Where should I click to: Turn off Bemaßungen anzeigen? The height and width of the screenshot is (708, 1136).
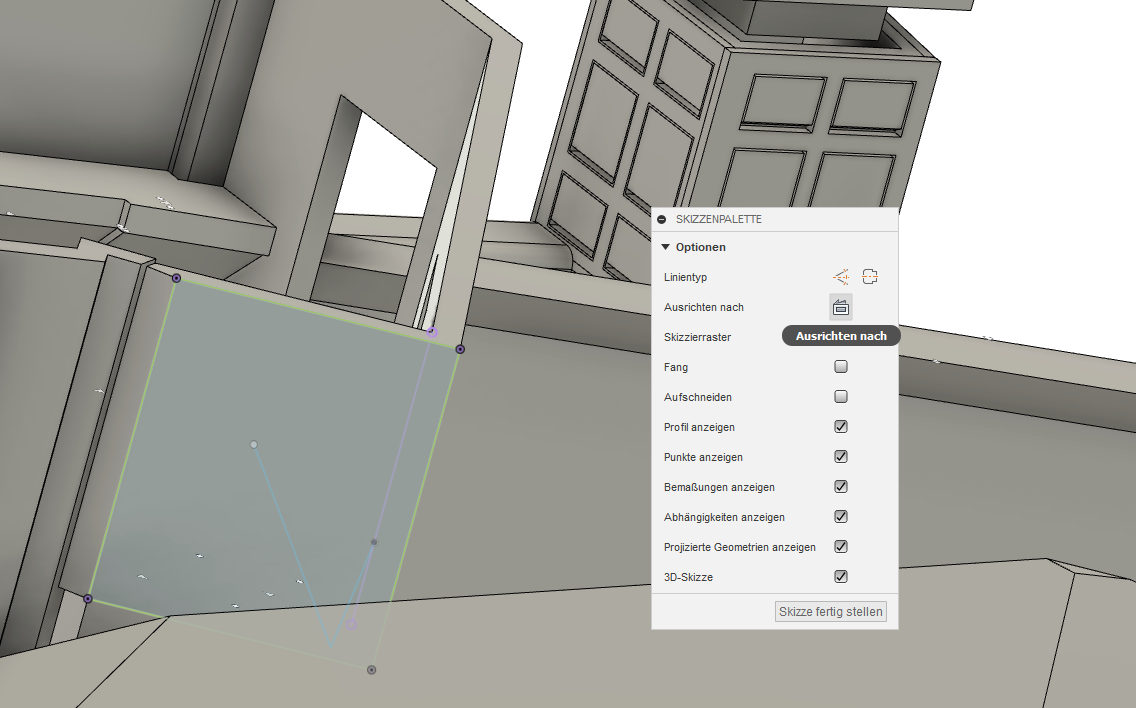840,486
